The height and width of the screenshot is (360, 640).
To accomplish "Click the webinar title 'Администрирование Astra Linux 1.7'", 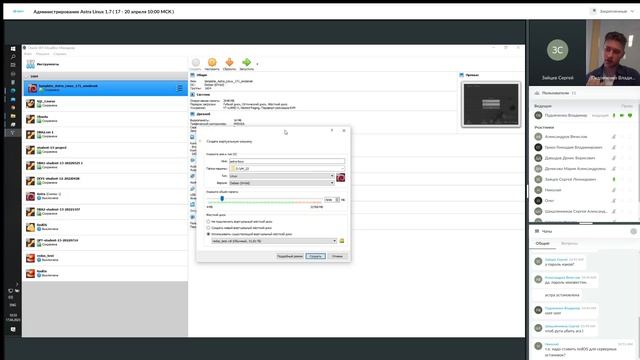I will [x=104, y=11].
